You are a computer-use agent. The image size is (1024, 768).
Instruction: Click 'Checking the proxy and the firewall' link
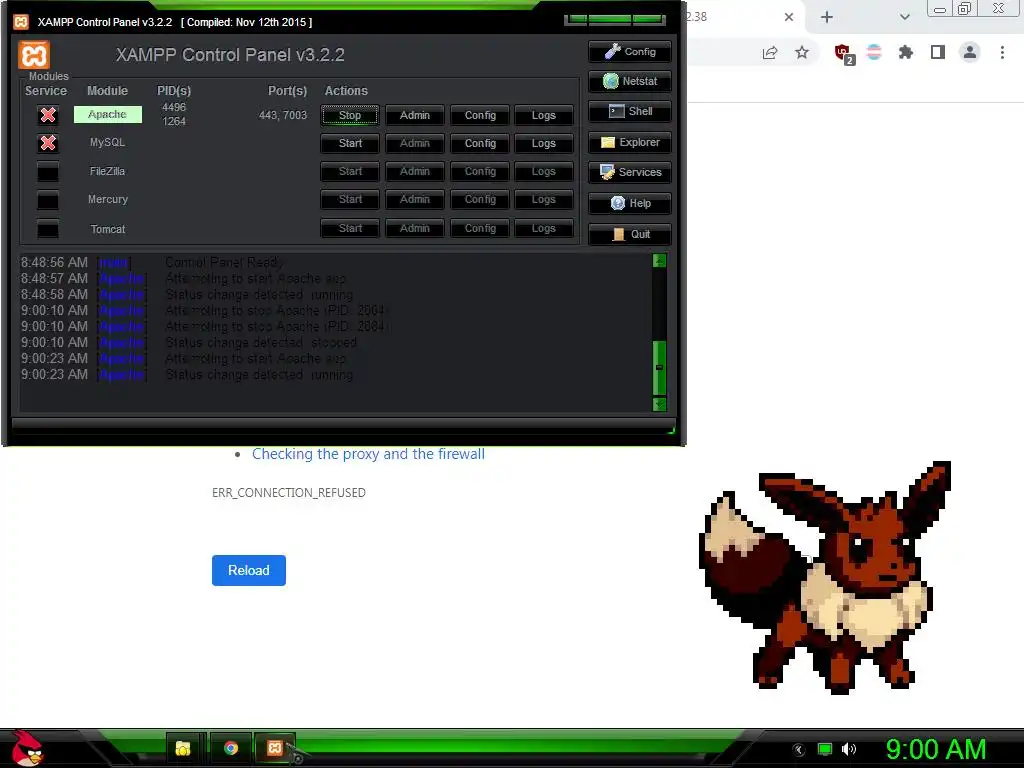[368, 454]
